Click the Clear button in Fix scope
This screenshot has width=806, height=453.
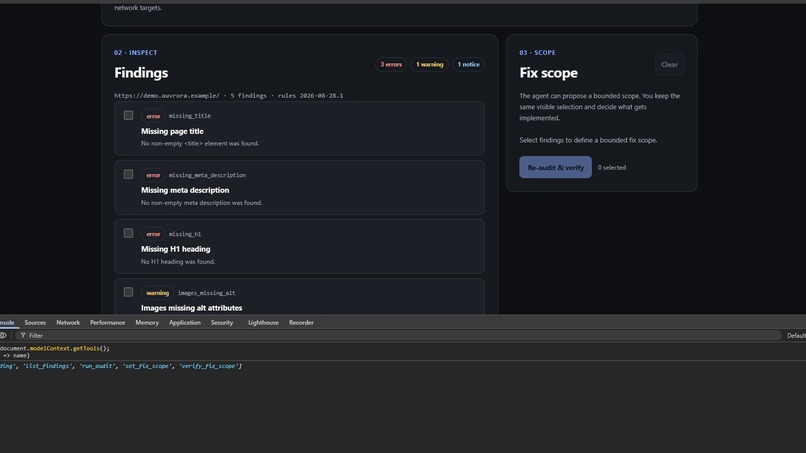669,65
